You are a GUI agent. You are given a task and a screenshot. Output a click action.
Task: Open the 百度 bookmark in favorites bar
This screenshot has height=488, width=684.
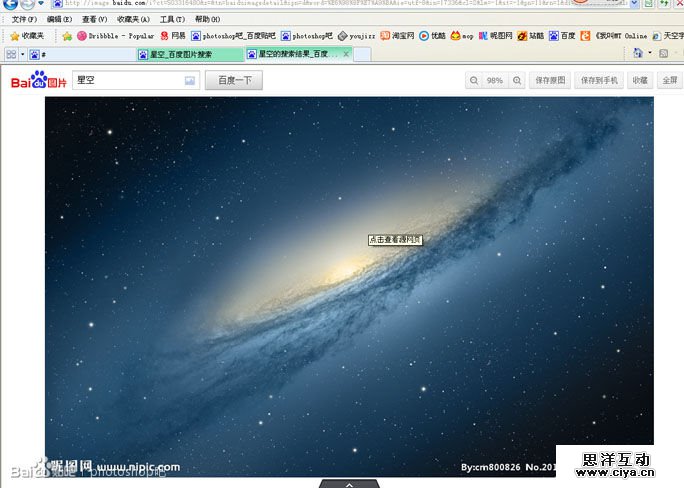[562, 36]
